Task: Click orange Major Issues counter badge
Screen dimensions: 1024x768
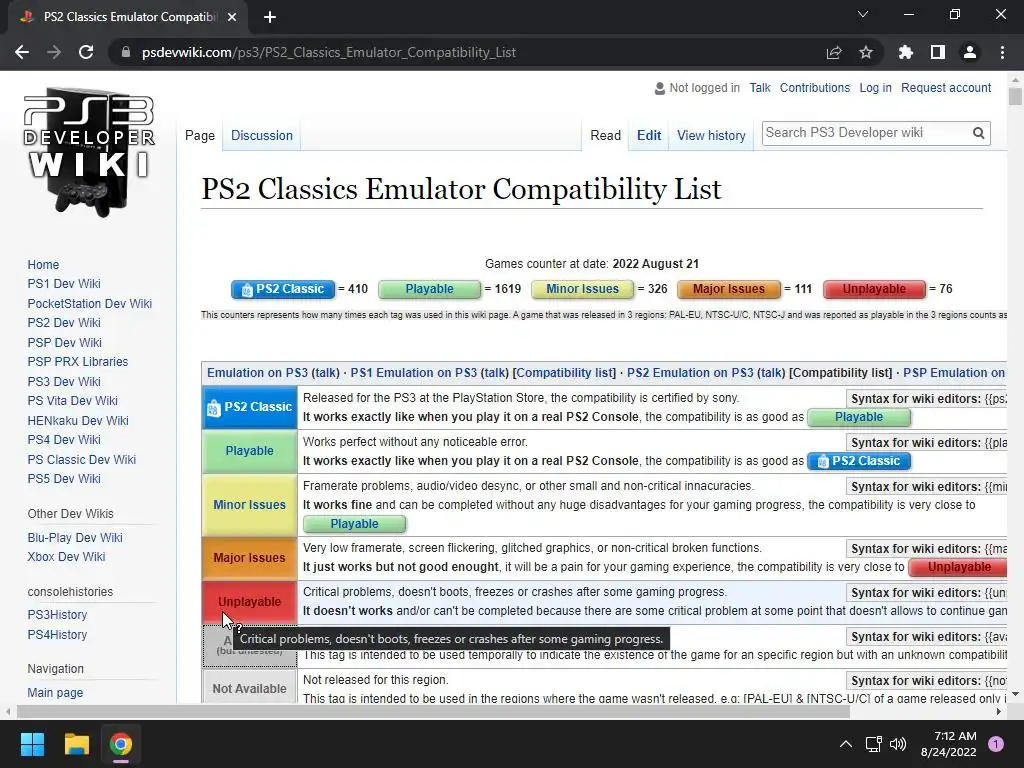Action: pyautogui.click(x=729, y=289)
